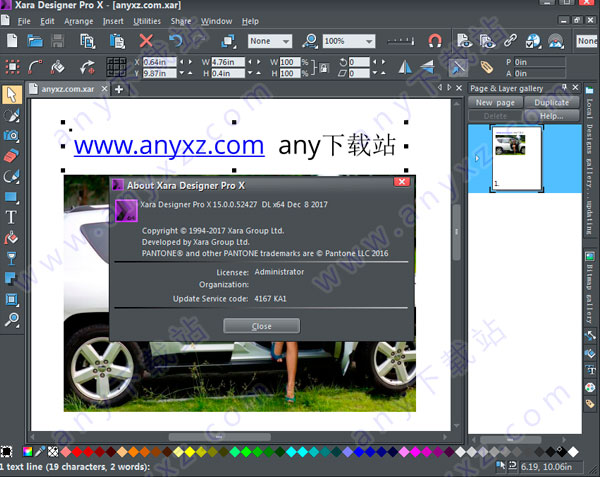Image resolution: width=600 pixels, height=477 pixels.
Task: Click the red Delete X icon
Action: coord(146,41)
